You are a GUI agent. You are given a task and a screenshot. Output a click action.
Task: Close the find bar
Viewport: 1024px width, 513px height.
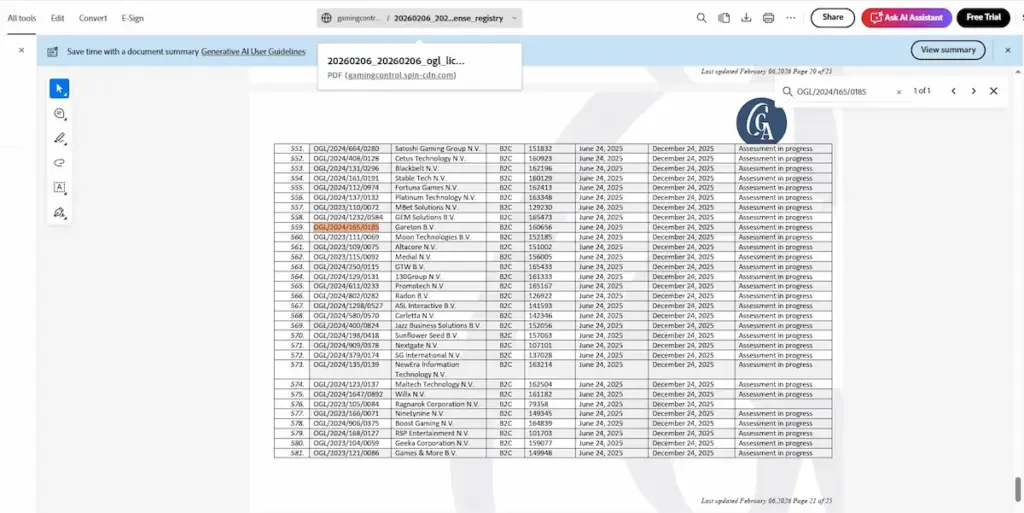(993, 91)
